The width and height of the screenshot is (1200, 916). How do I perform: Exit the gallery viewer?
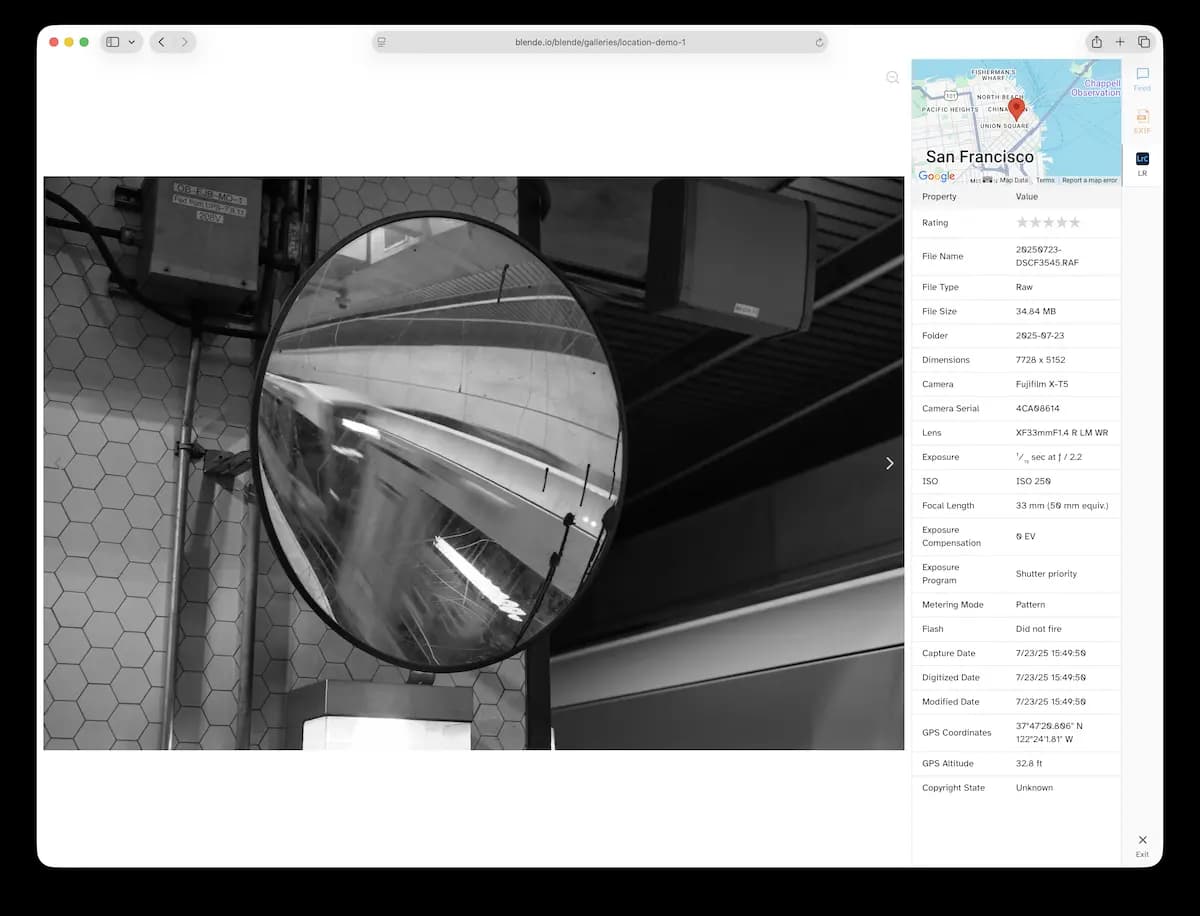point(1141,843)
